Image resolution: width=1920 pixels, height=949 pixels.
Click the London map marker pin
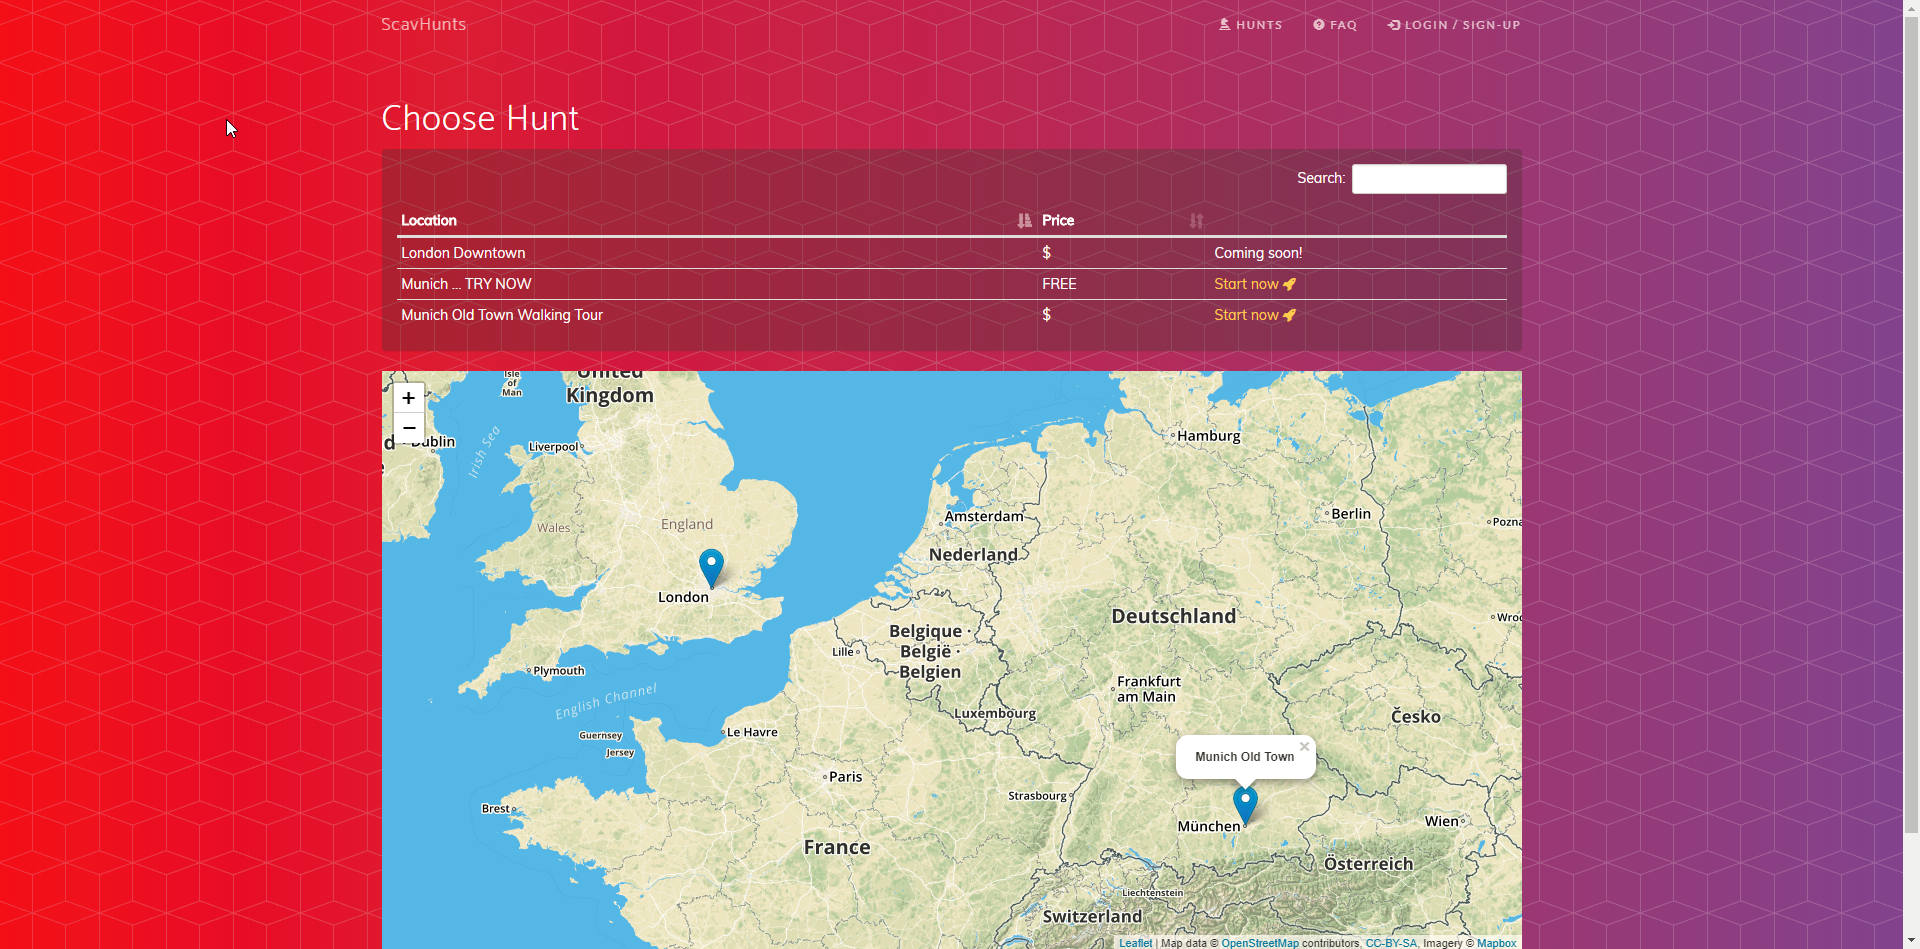711,566
